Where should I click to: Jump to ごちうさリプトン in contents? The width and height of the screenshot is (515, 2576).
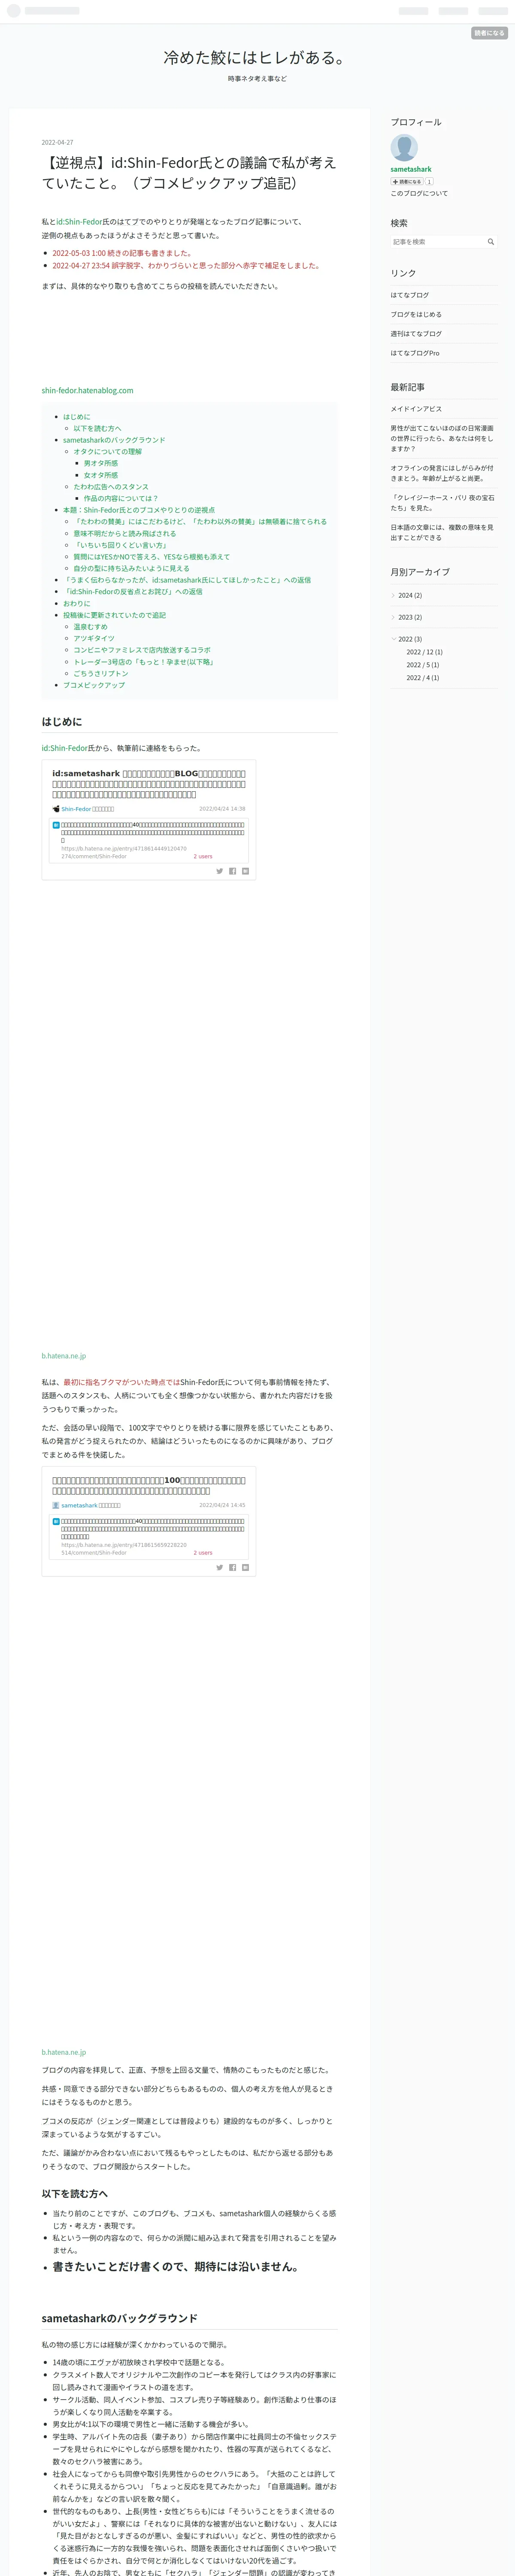pos(101,673)
